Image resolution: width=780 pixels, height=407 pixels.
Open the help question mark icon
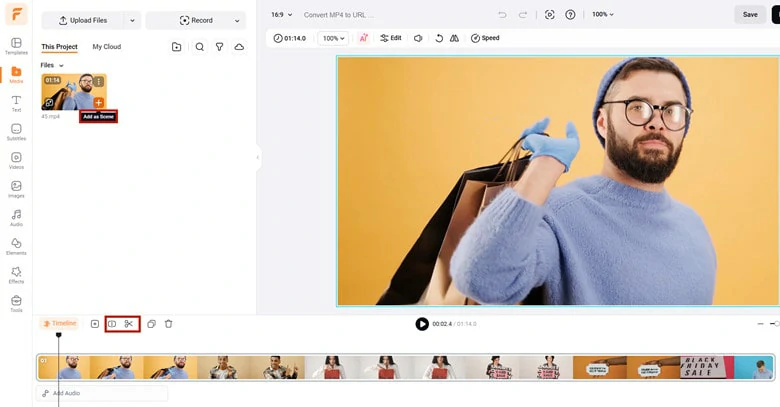571,15
